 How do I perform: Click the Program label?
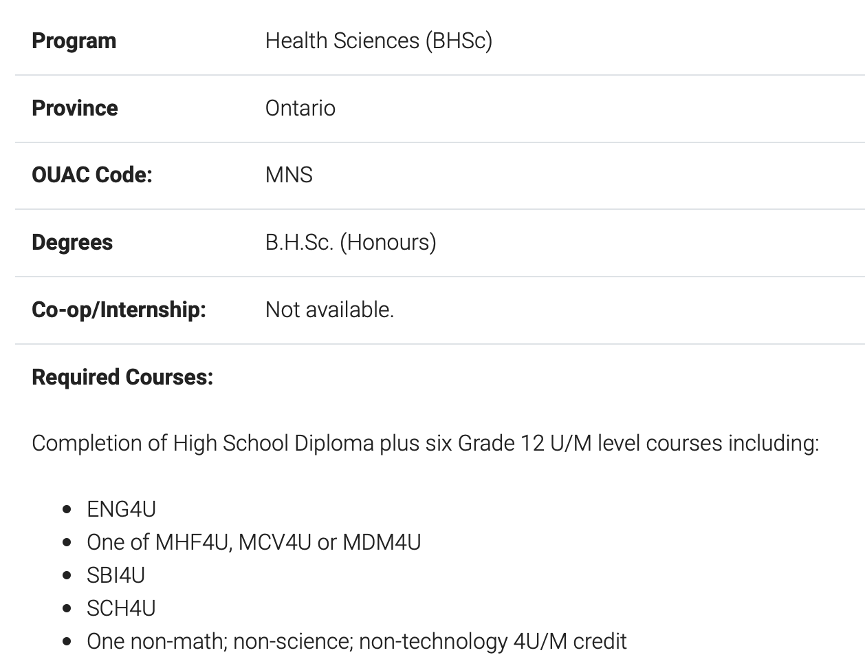(x=74, y=41)
